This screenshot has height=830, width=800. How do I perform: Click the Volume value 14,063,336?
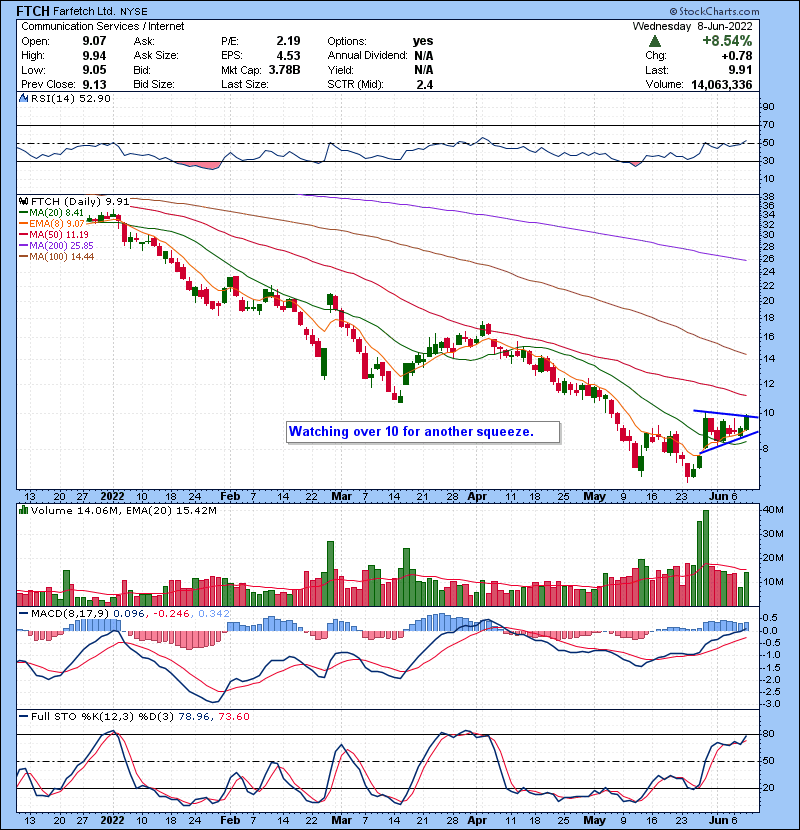pos(722,85)
